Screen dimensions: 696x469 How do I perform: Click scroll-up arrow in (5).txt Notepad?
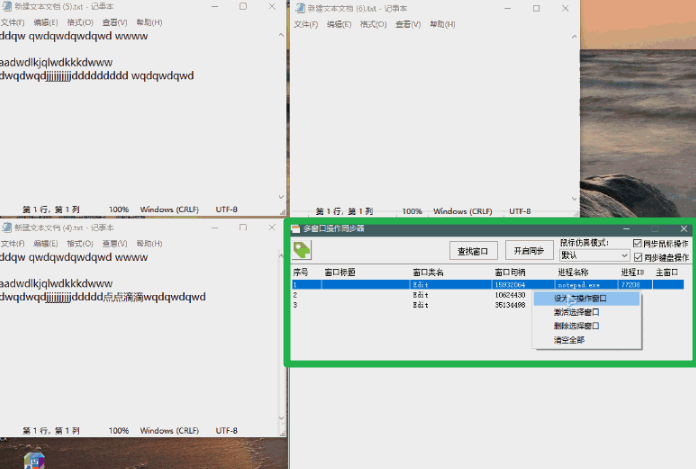(281, 35)
